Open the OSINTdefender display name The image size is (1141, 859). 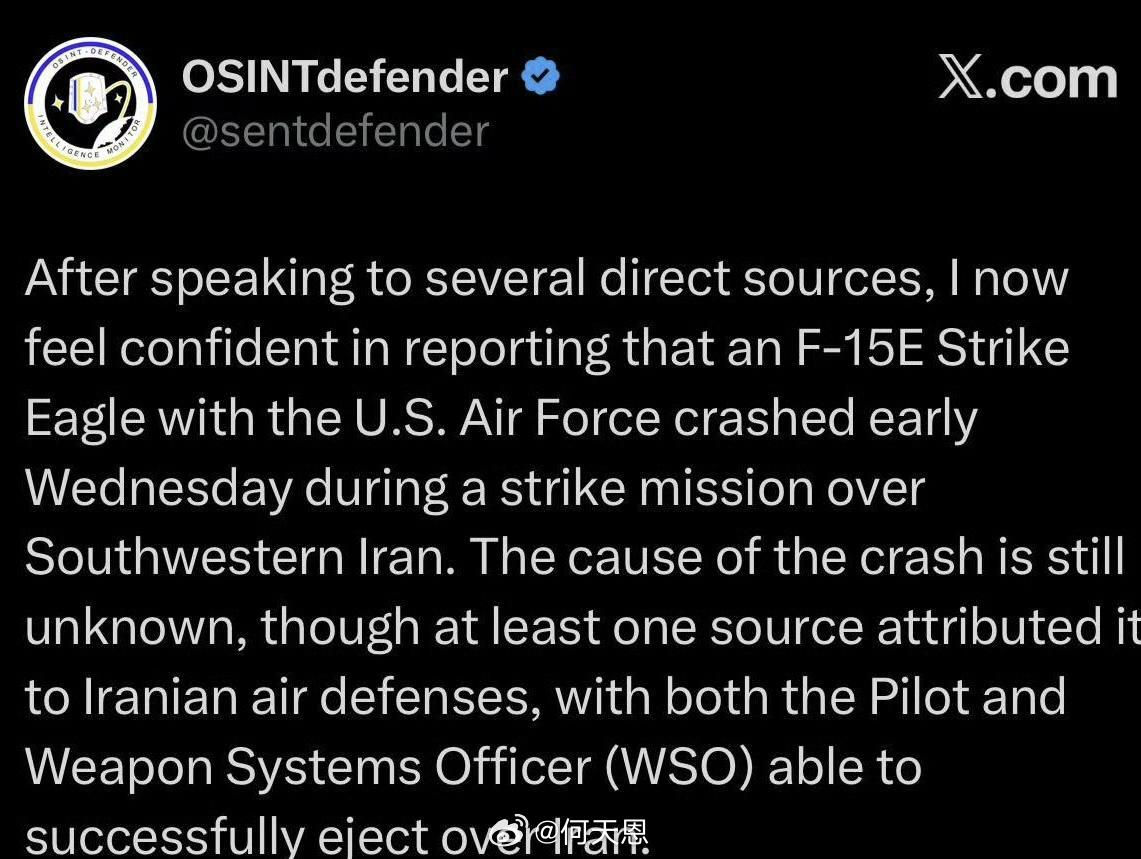[345, 77]
